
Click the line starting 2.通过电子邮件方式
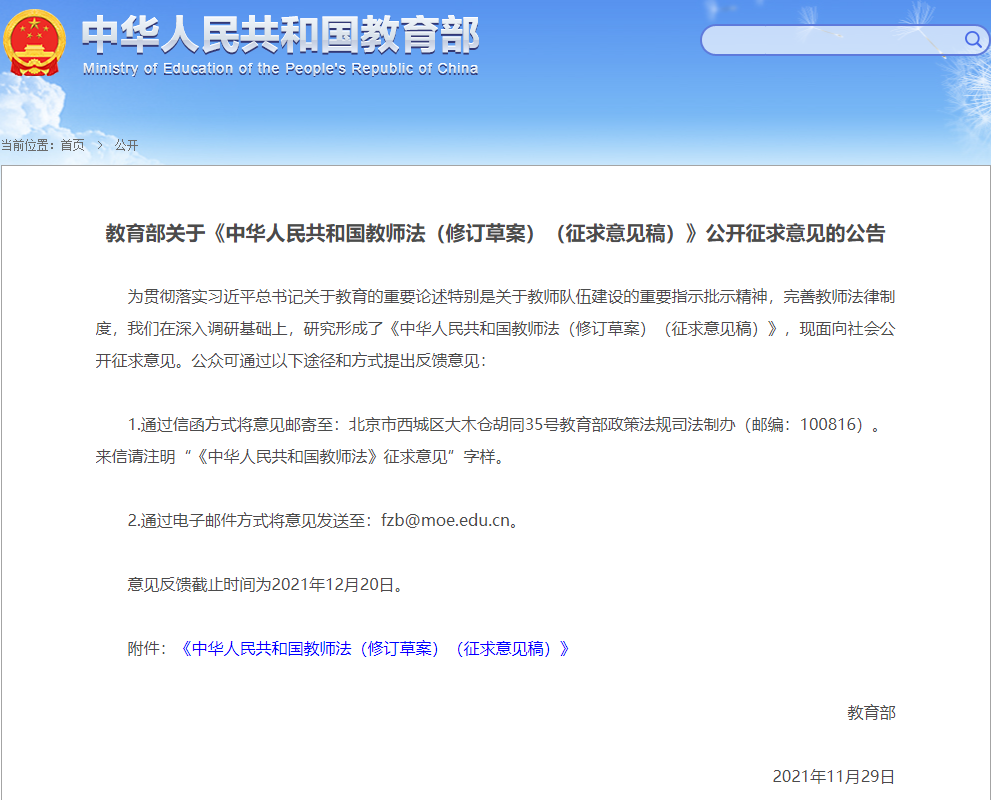(x=324, y=520)
